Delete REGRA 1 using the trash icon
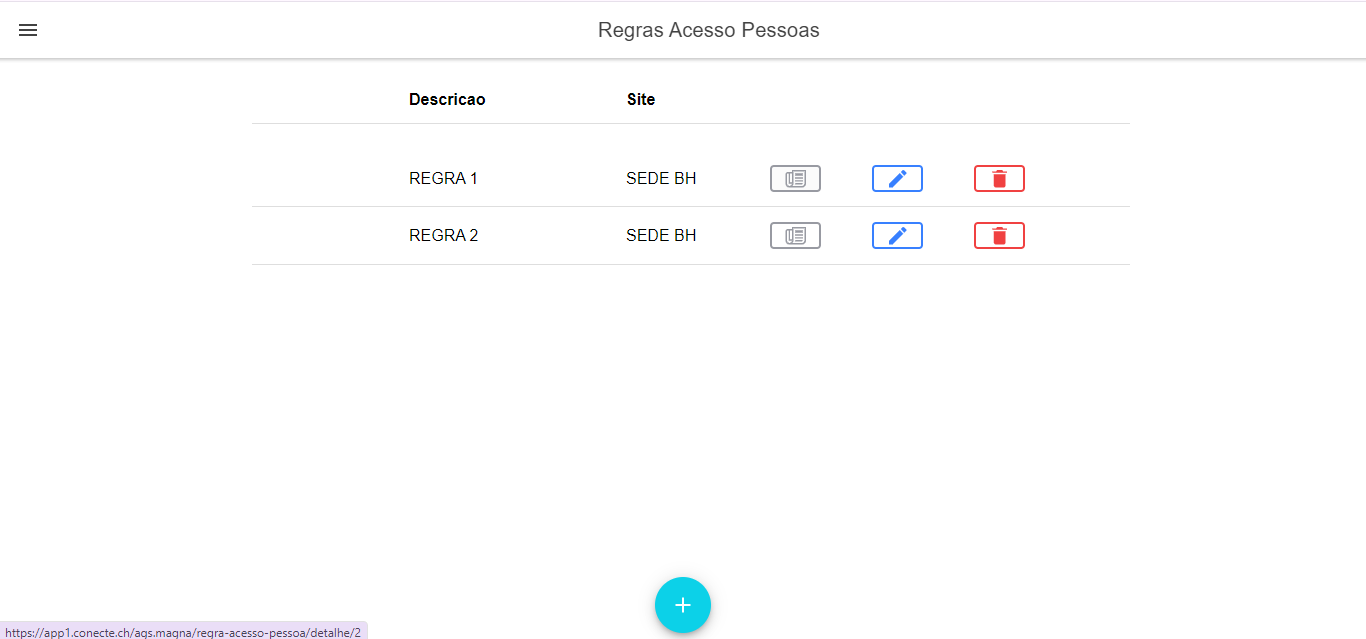Viewport: 1366px width, 639px height. tap(999, 179)
